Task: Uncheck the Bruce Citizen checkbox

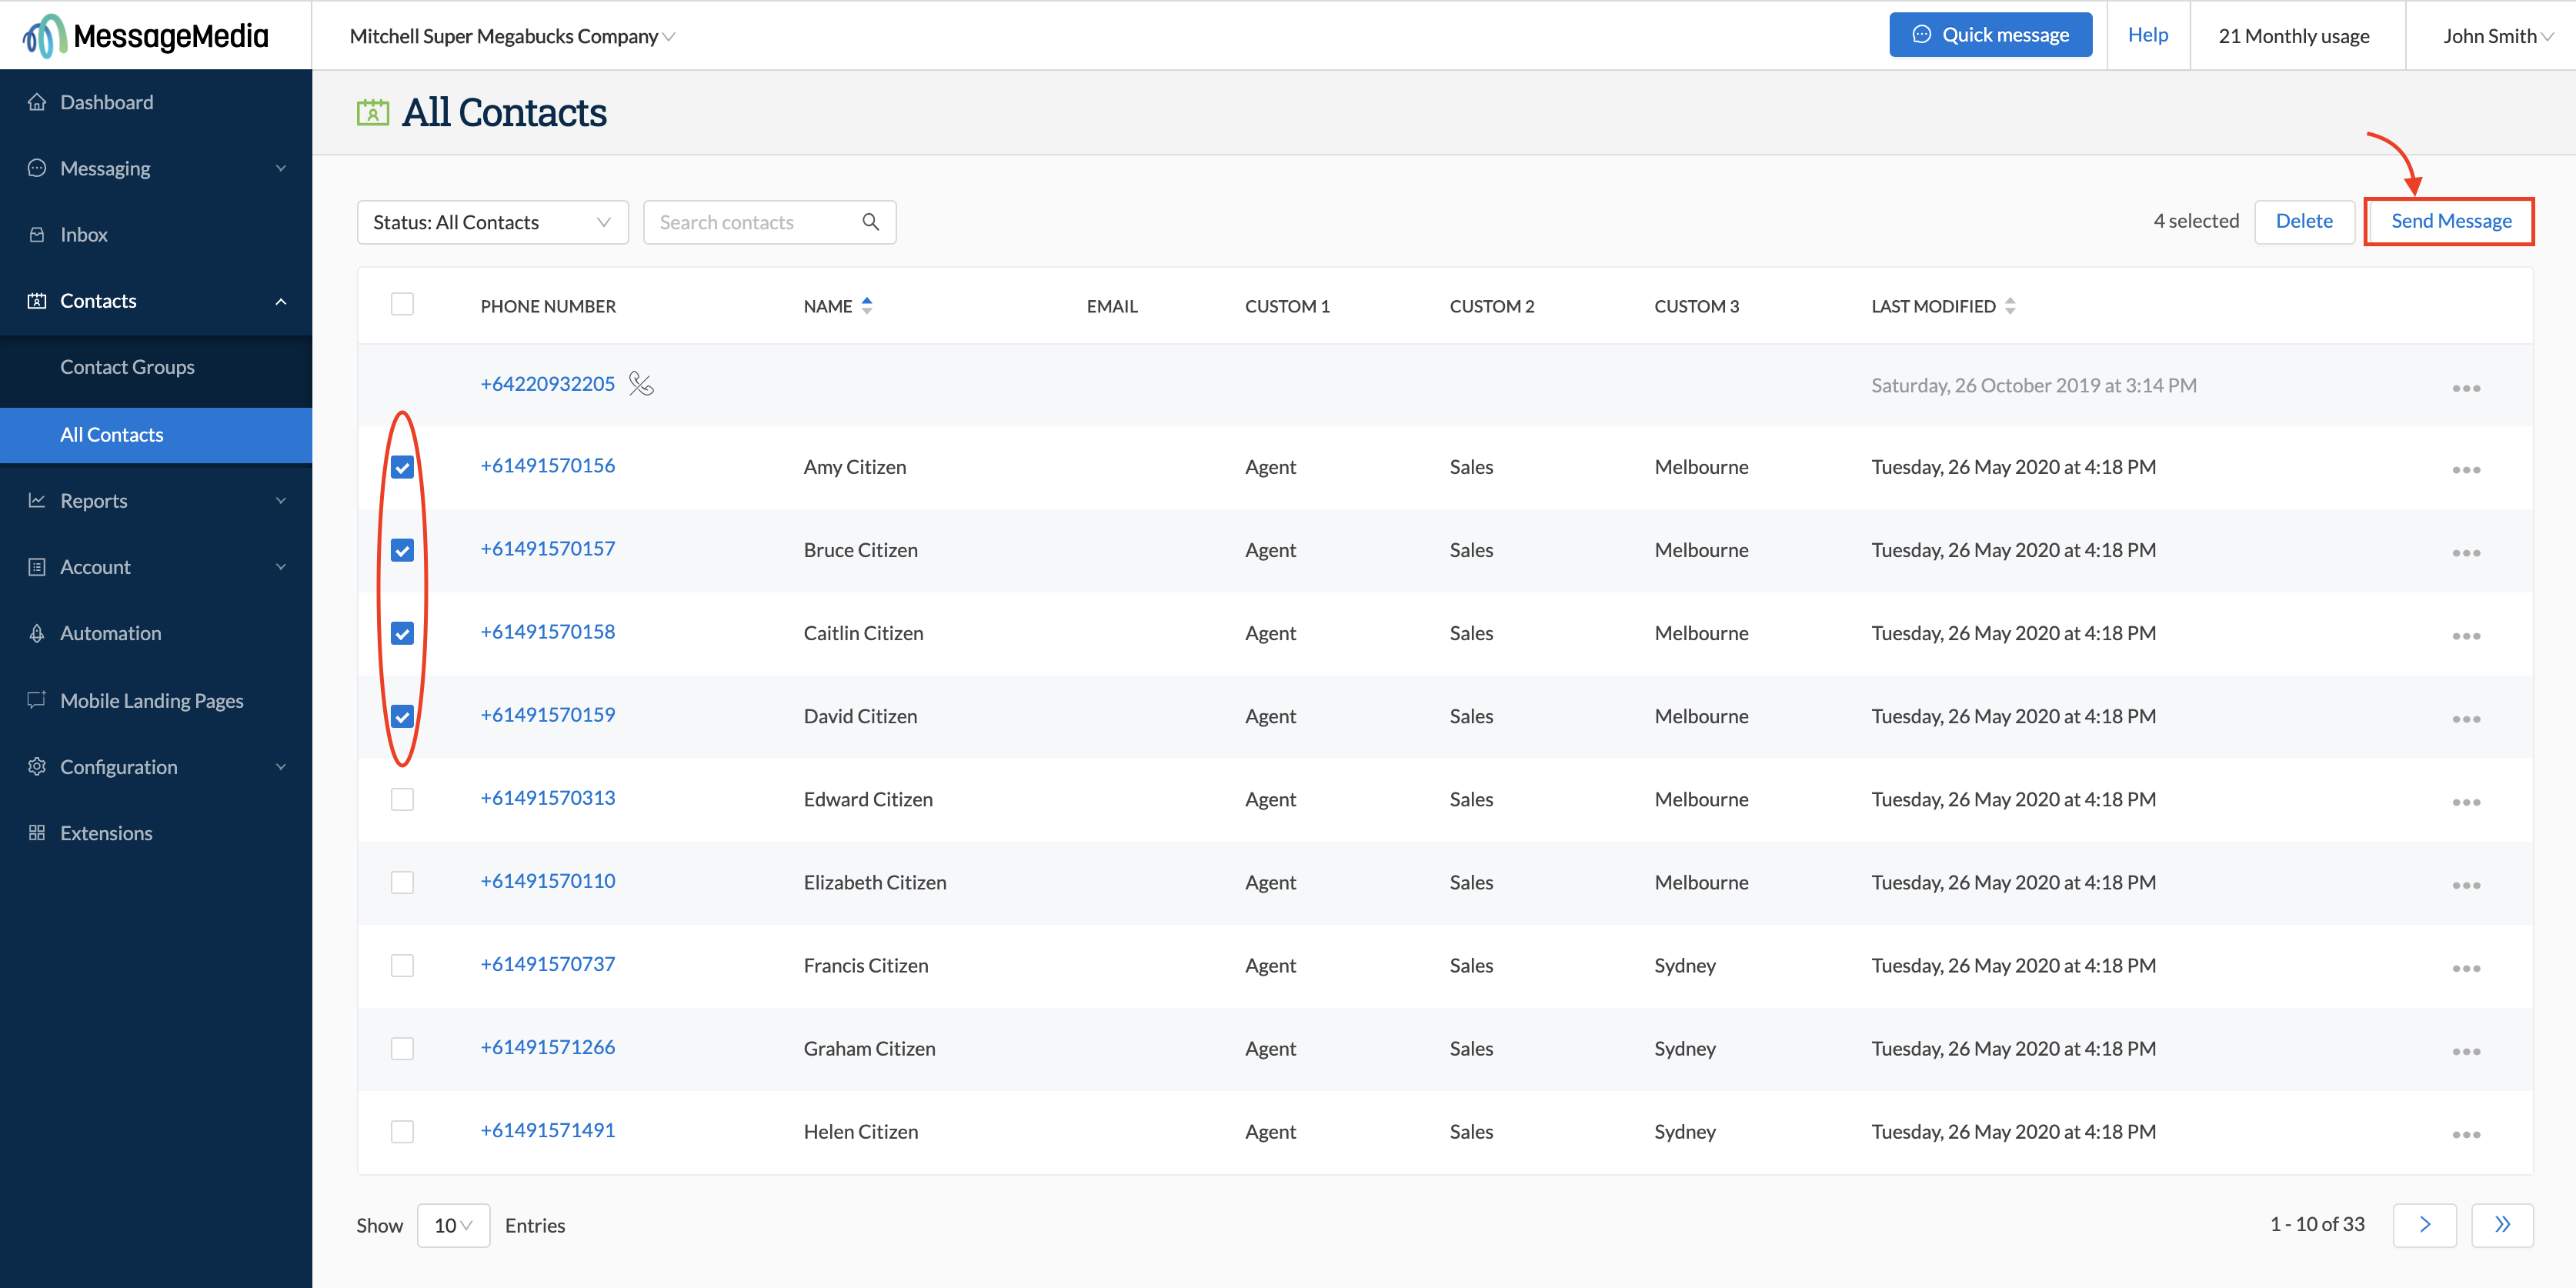Action: [x=402, y=550]
